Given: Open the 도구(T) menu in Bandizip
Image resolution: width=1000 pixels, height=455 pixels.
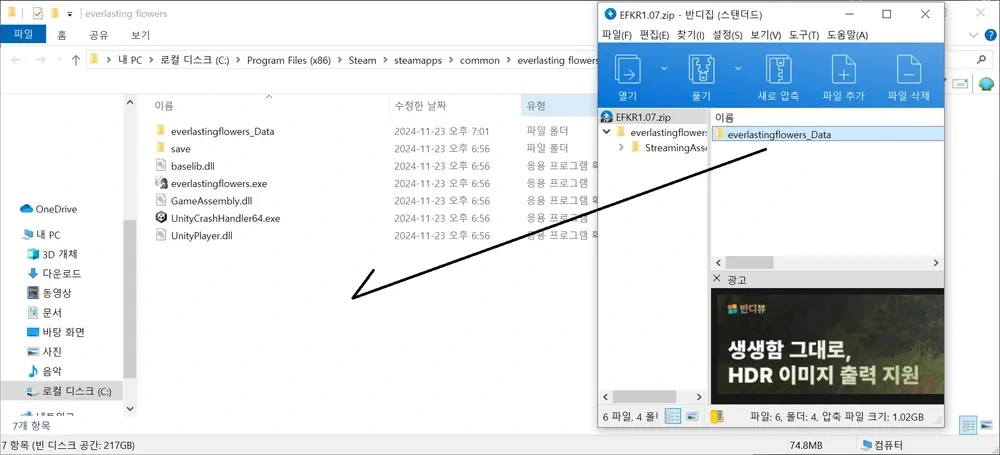Looking at the screenshot, I should 804,34.
